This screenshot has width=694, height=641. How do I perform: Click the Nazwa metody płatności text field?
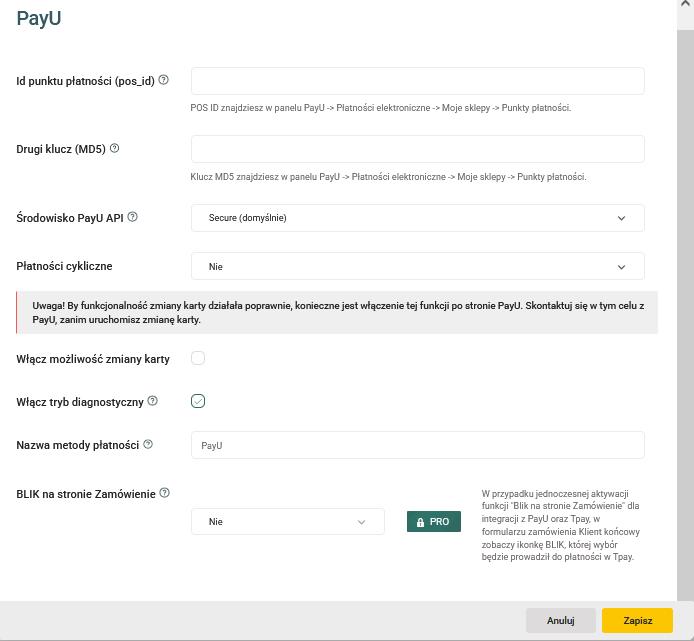tap(417, 445)
